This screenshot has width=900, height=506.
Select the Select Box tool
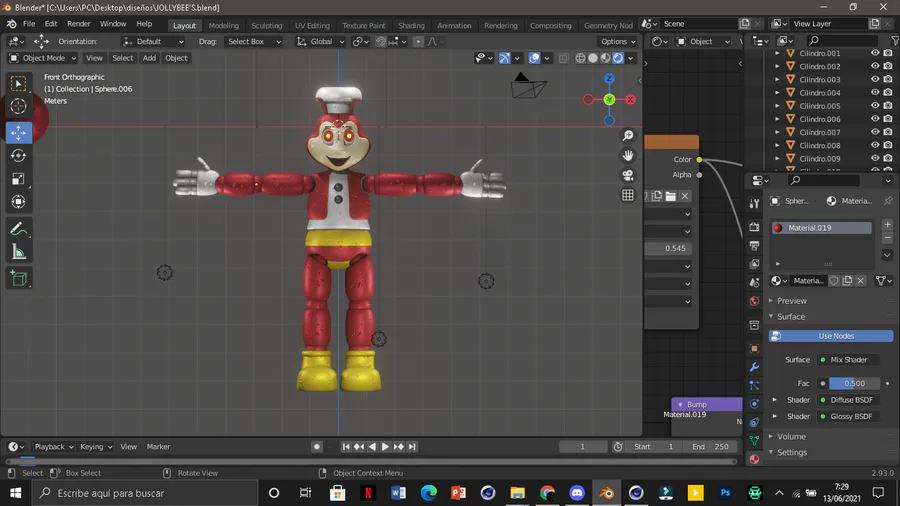coord(18,84)
